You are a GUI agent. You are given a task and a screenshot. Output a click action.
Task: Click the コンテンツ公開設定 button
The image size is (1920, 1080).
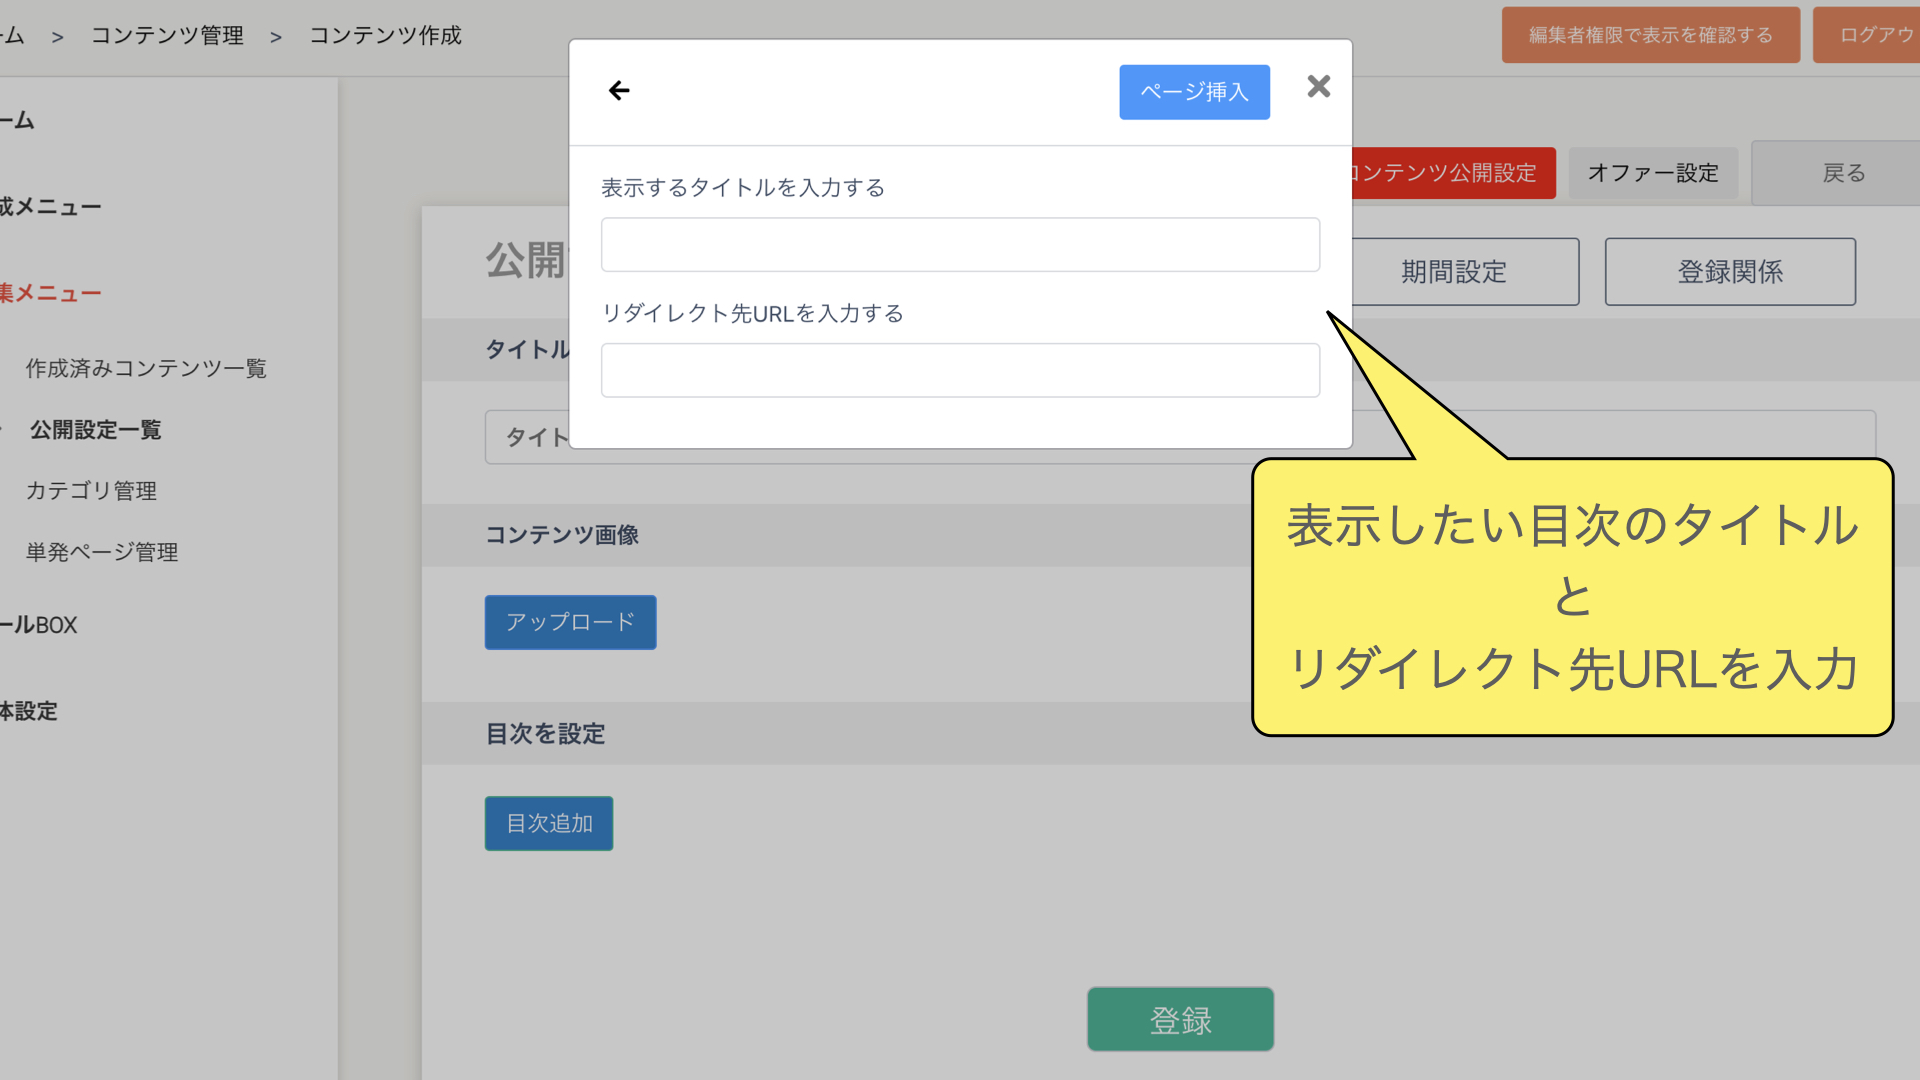click(1450, 173)
